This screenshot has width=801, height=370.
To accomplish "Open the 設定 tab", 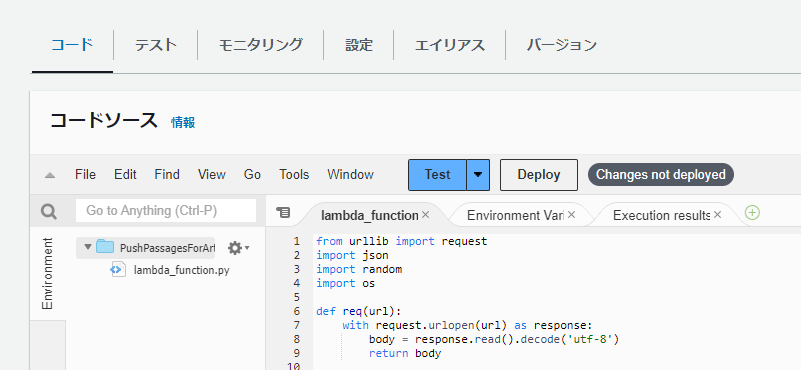I will point(359,45).
